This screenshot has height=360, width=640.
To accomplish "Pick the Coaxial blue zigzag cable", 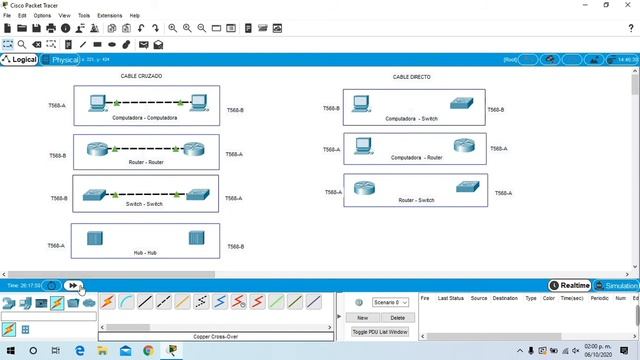I will point(220,302).
